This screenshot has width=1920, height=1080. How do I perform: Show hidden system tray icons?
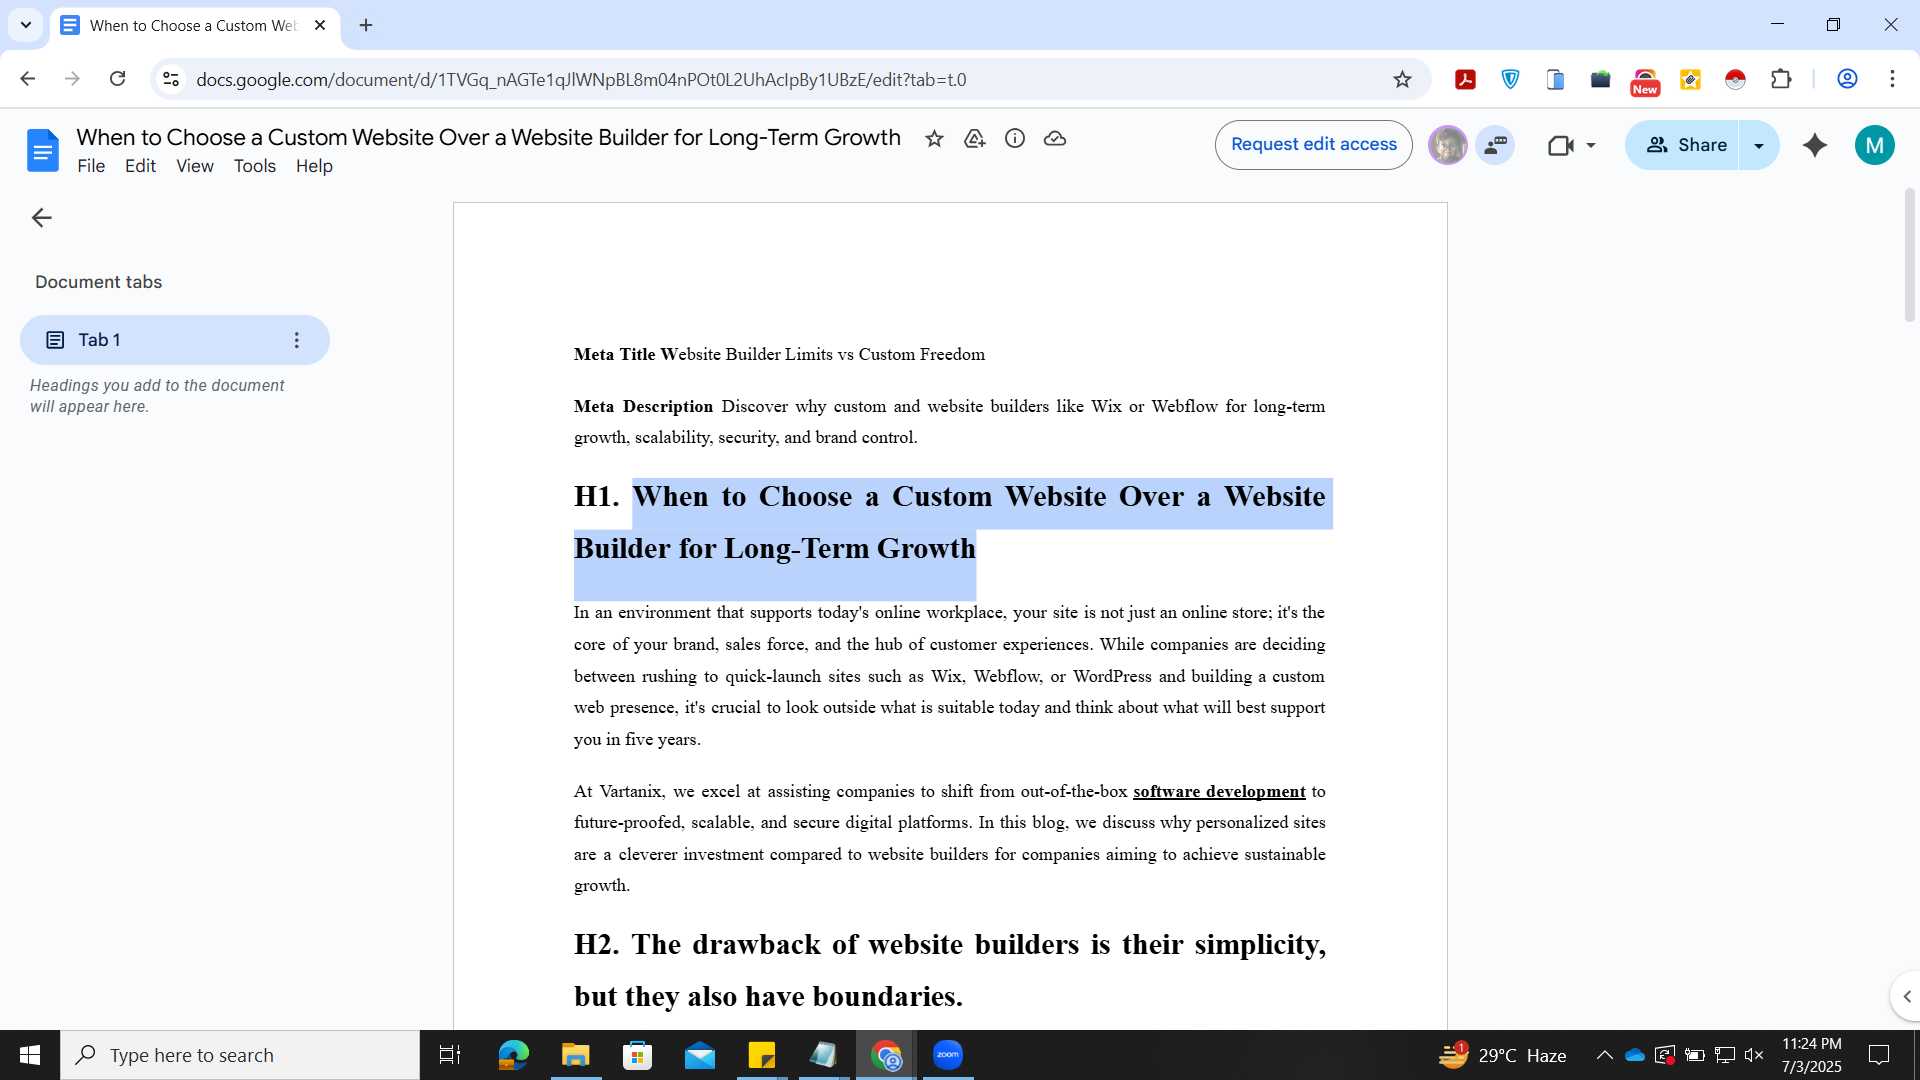(x=1604, y=1055)
